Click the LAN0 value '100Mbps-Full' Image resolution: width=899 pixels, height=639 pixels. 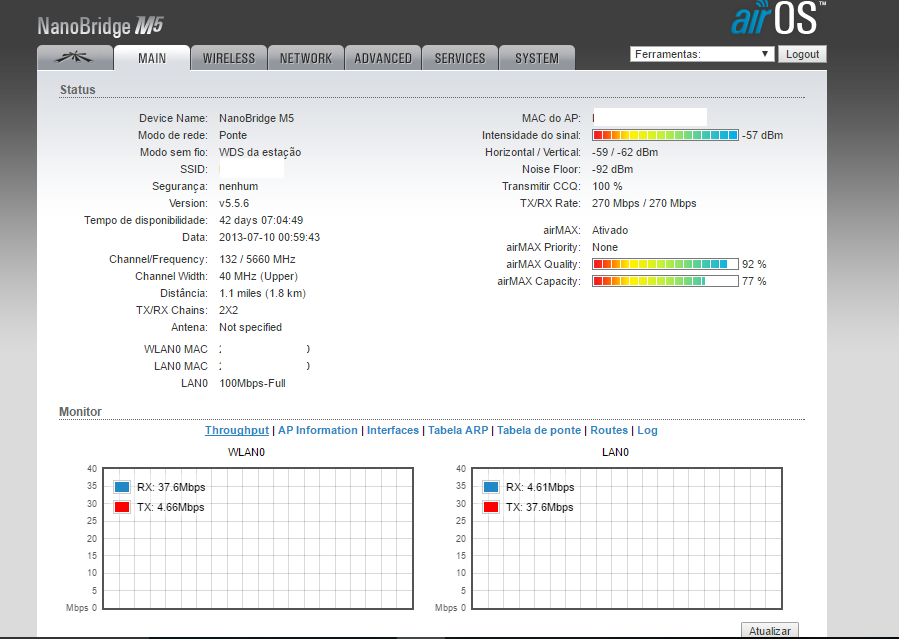click(252, 383)
